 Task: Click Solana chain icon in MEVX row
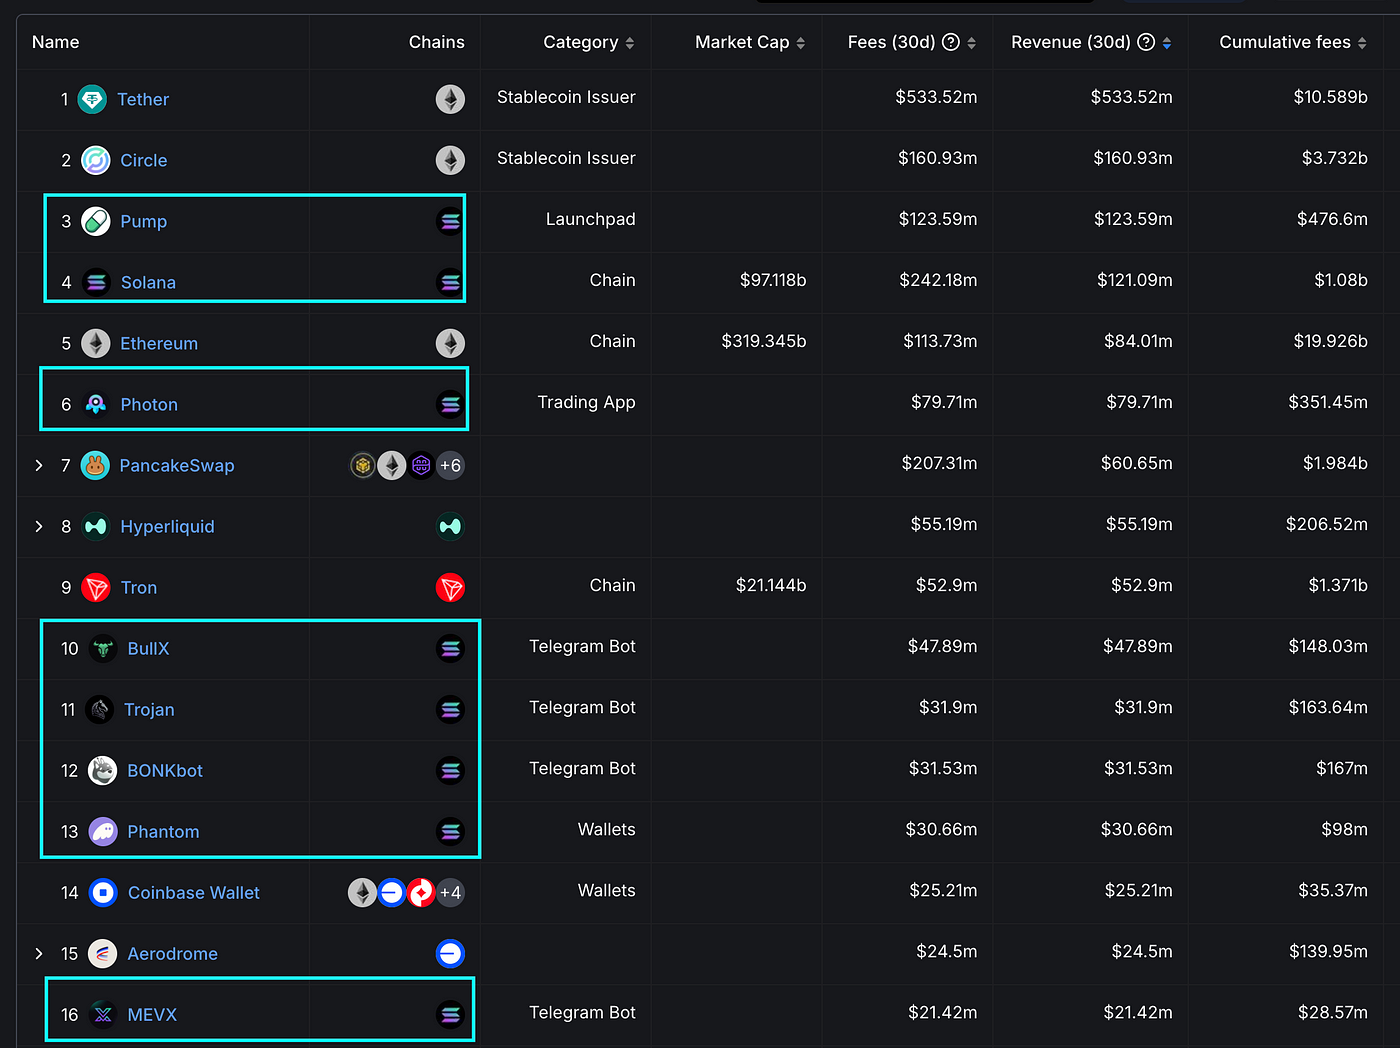tap(450, 1014)
